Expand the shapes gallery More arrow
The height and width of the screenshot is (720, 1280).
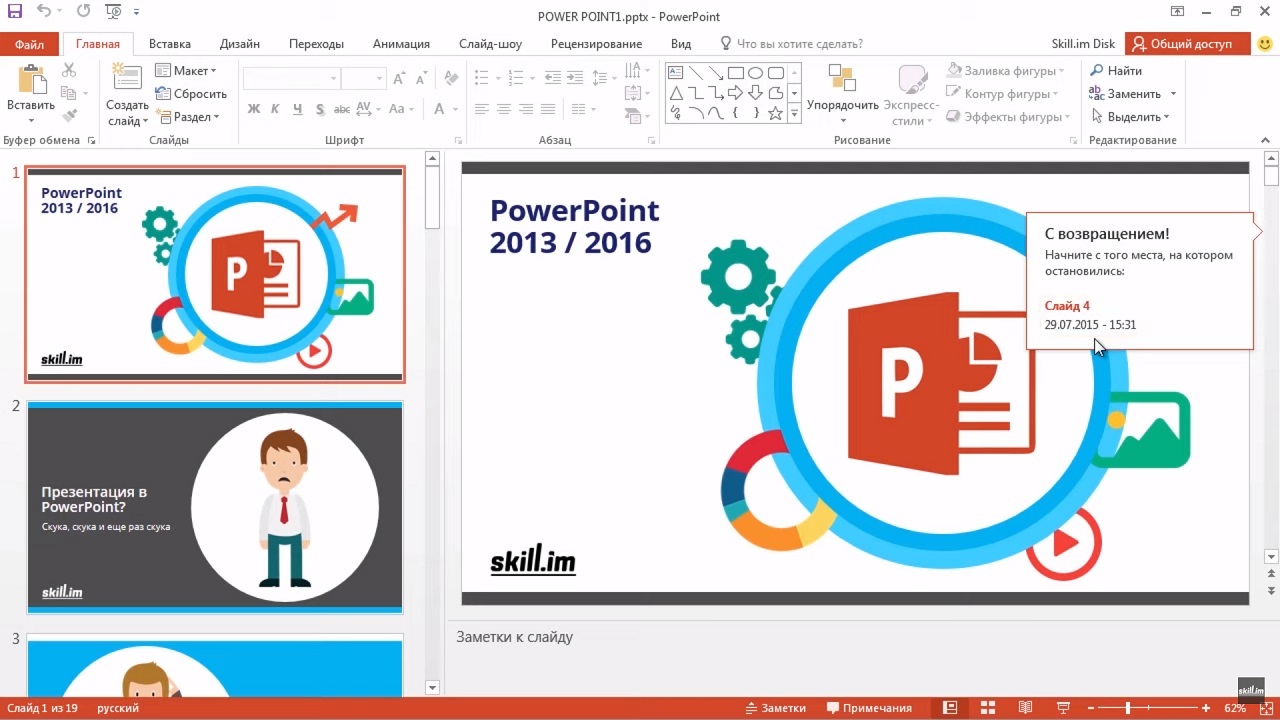pyautogui.click(x=795, y=114)
